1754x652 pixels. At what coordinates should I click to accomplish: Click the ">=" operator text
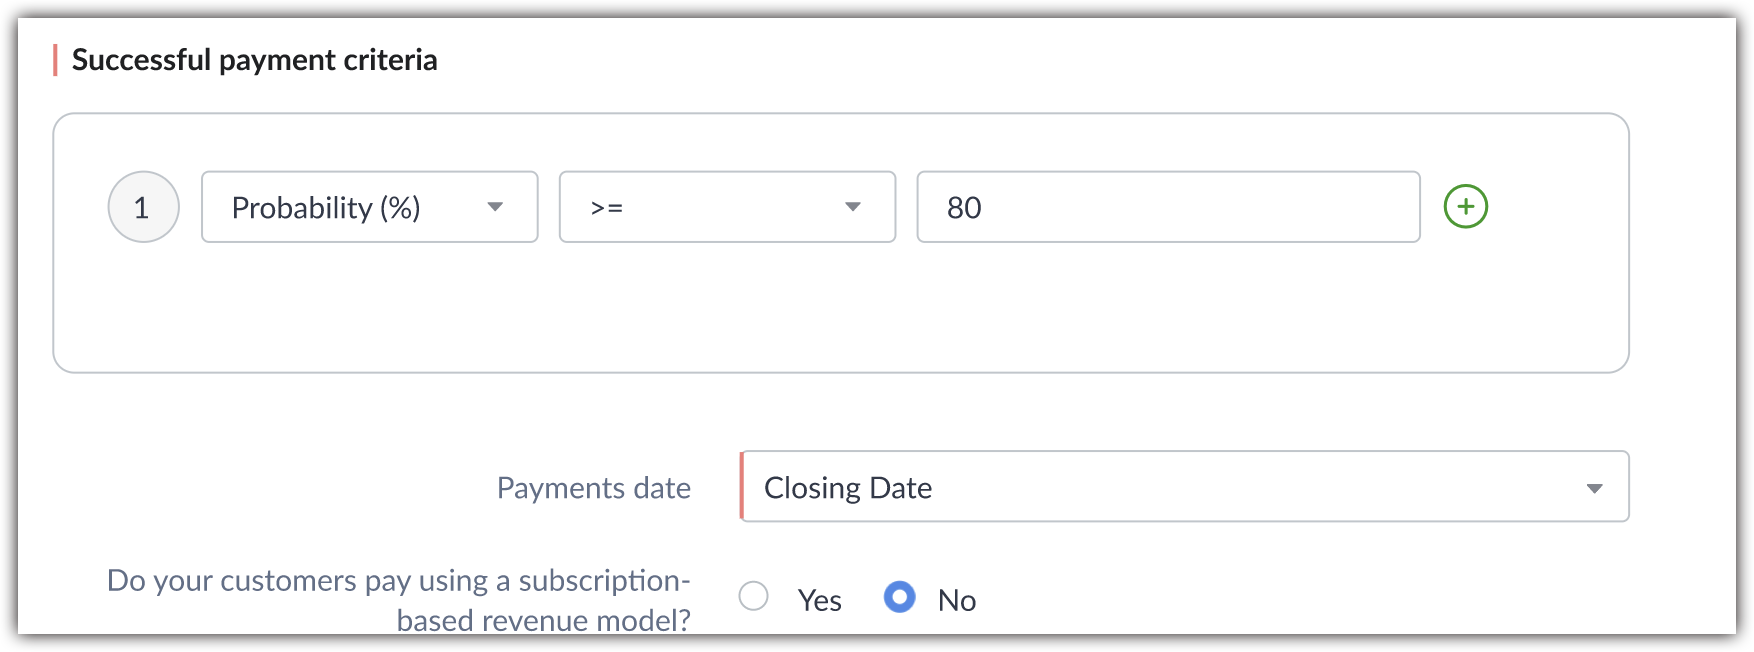click(607, 208)
